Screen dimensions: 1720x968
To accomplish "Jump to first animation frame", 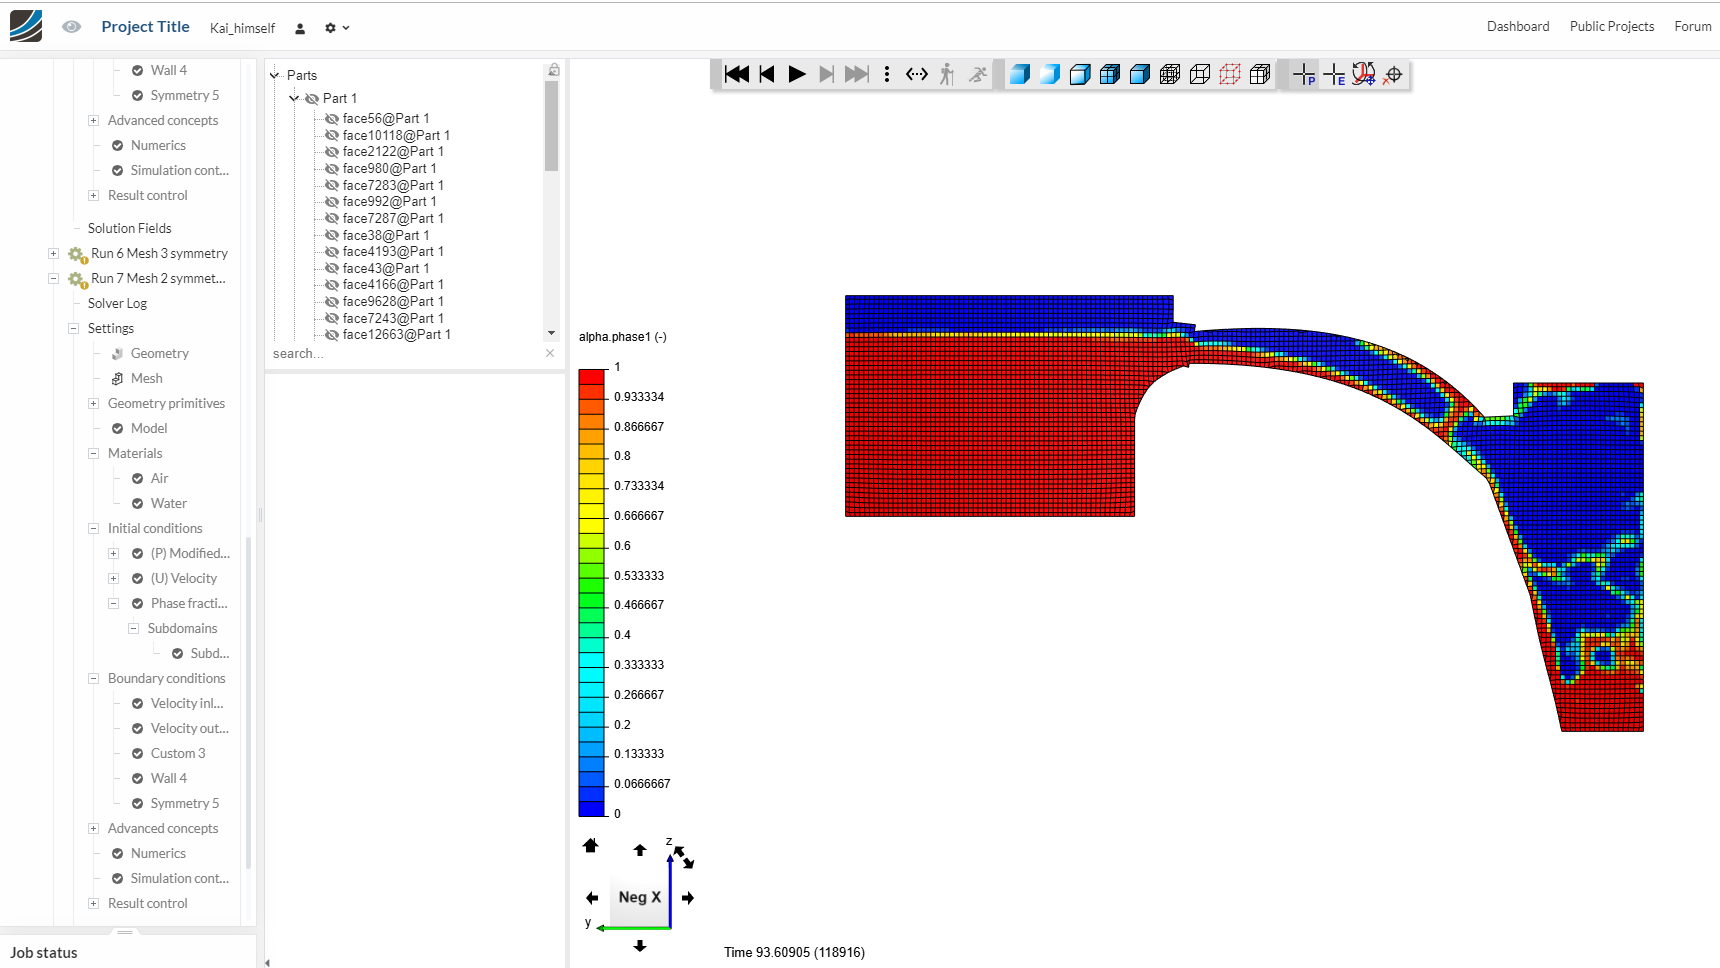I will tap(737, 74).
